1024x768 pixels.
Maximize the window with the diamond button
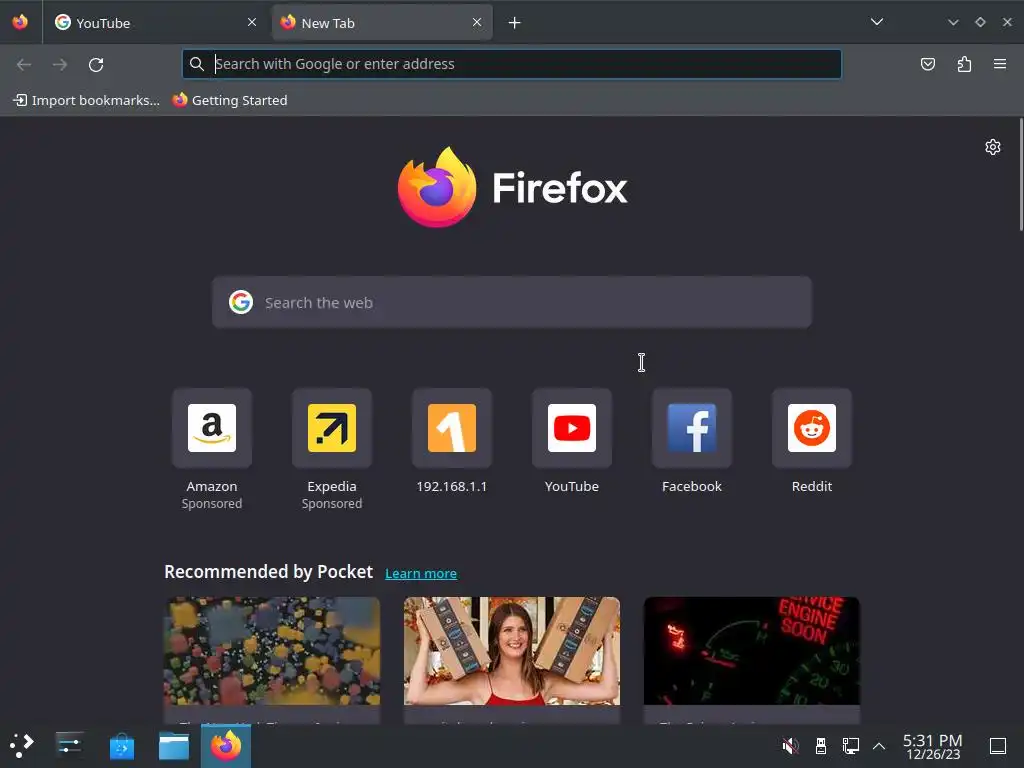[x=980, y=22]
